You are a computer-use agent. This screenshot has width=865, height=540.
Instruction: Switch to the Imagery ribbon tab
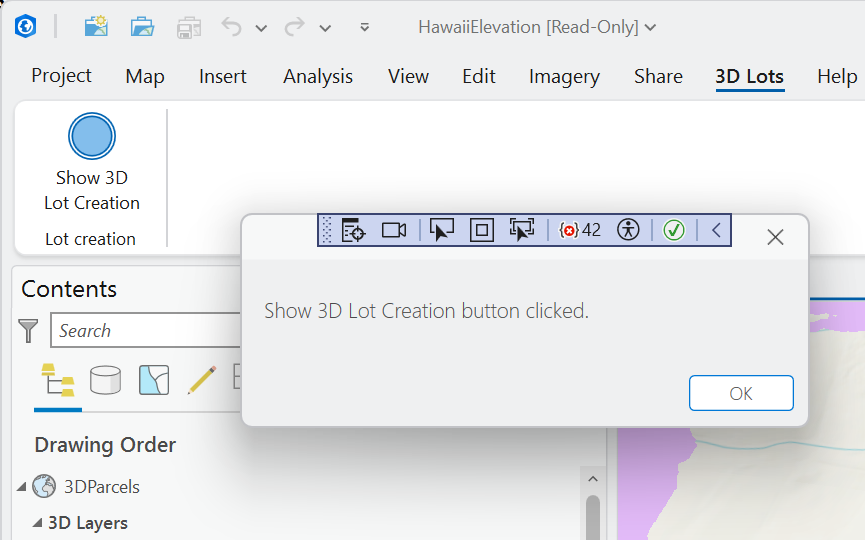[x=564, y=76]
